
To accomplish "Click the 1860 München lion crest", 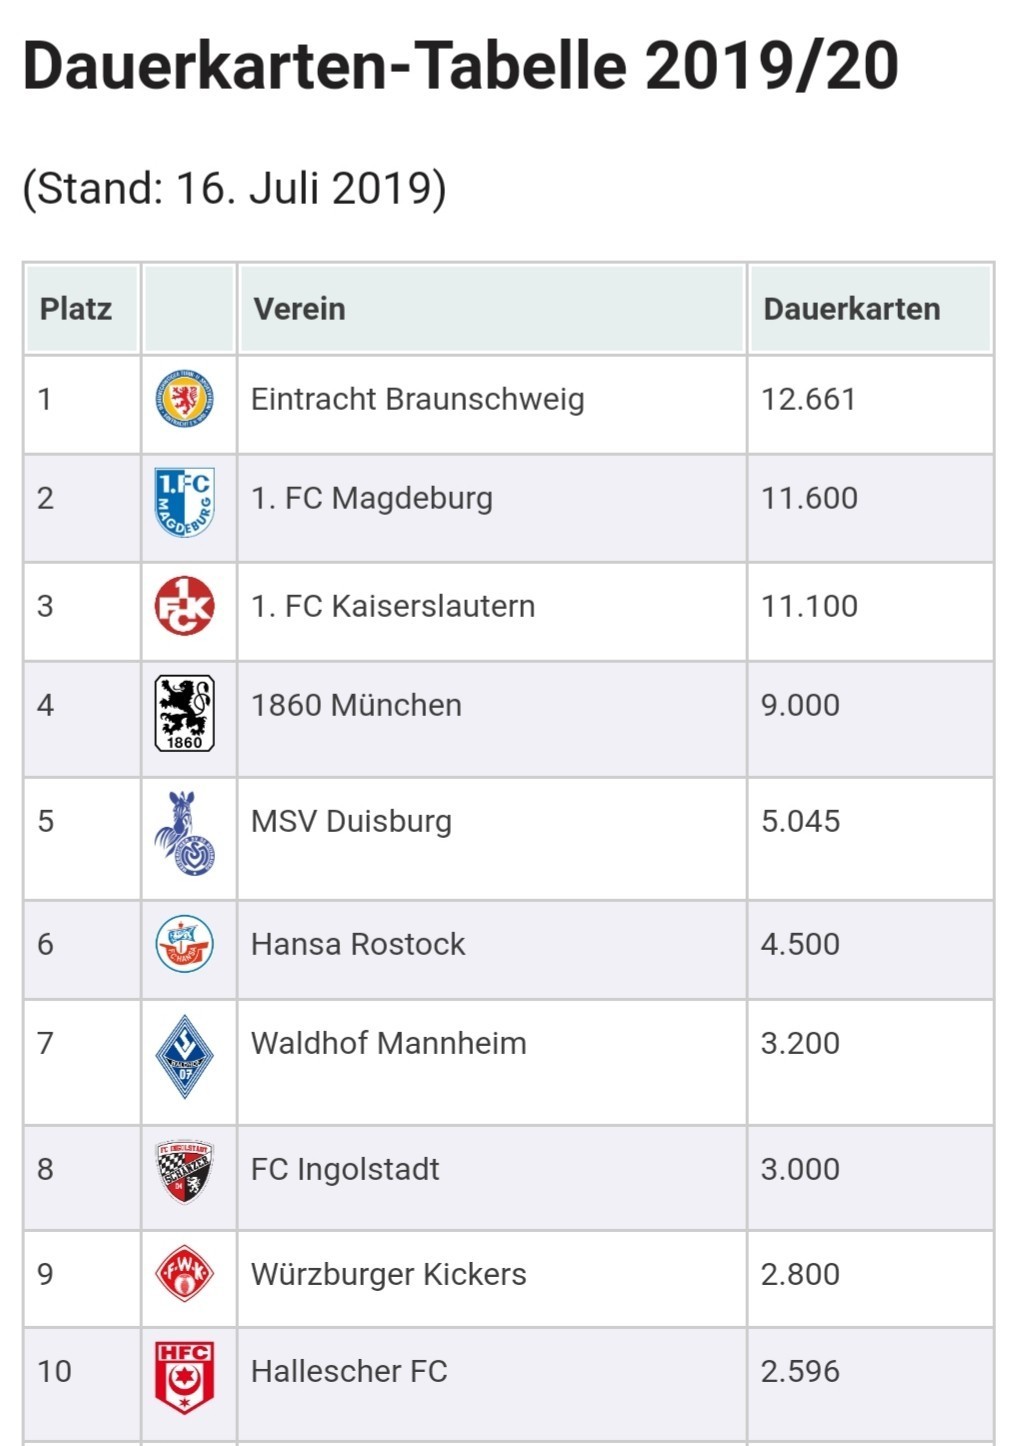I will coord(185,713).
